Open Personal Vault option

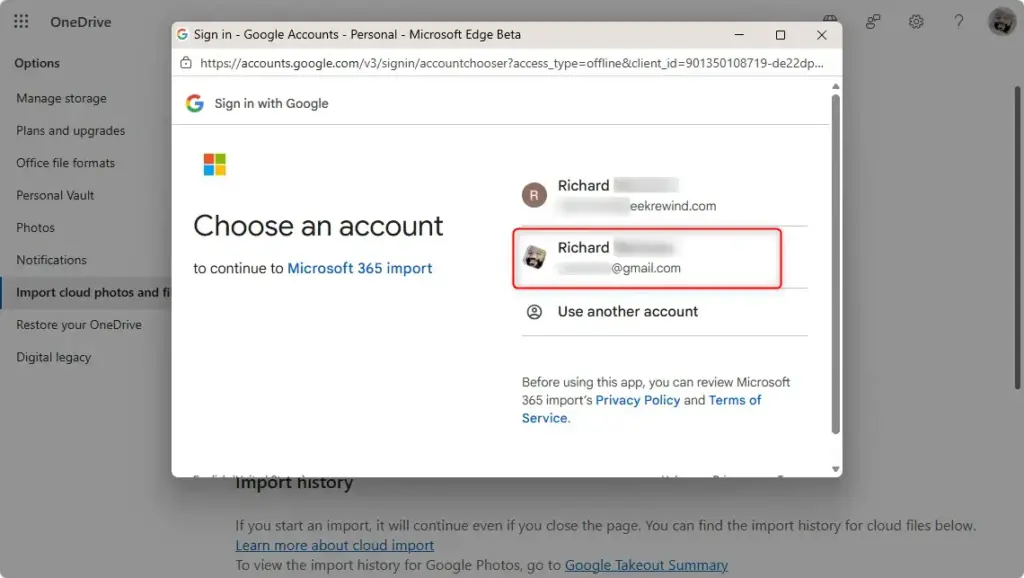point(55,195)
